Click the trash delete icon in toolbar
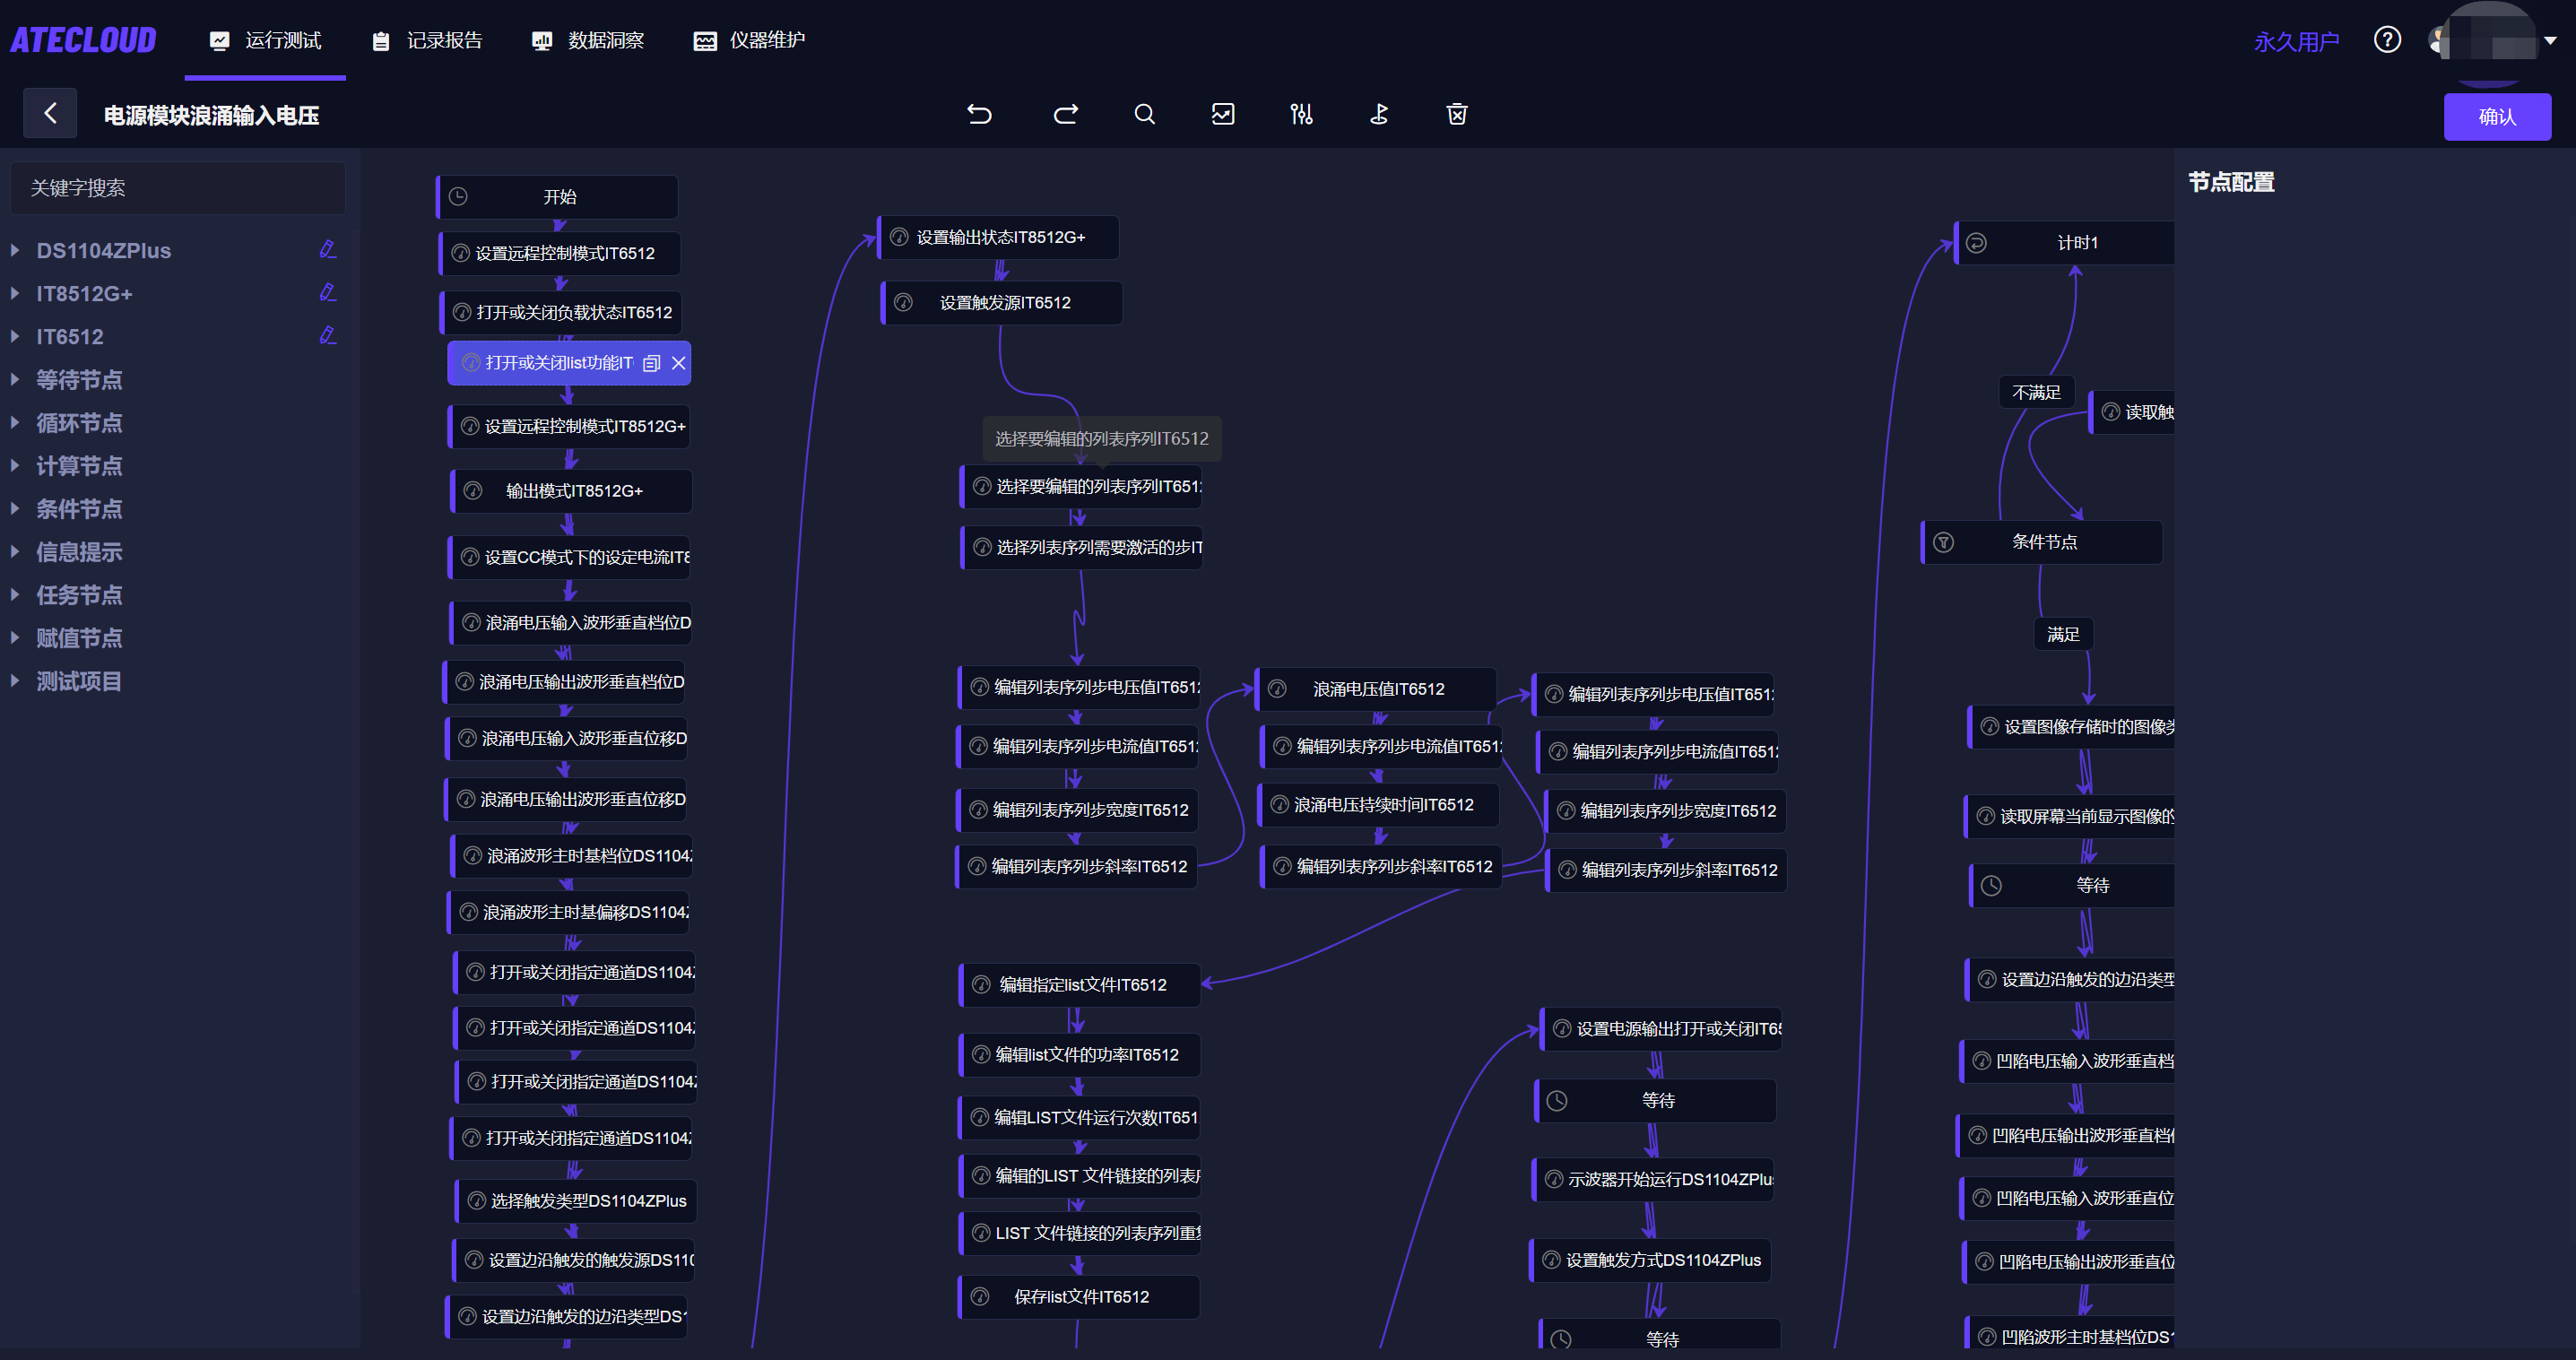This screenshot has width=2576, height=1360. pyautogui.click(x=1457, y=114)
